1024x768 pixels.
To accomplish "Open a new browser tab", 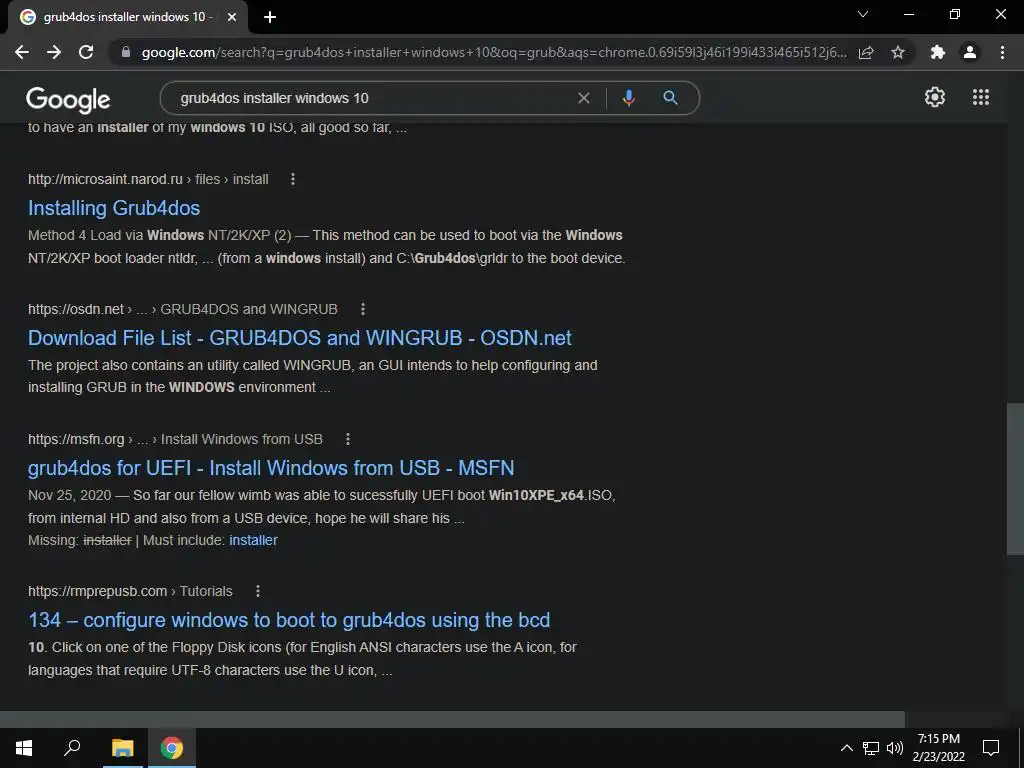I will pyautogui.click(x=270, y=17).
